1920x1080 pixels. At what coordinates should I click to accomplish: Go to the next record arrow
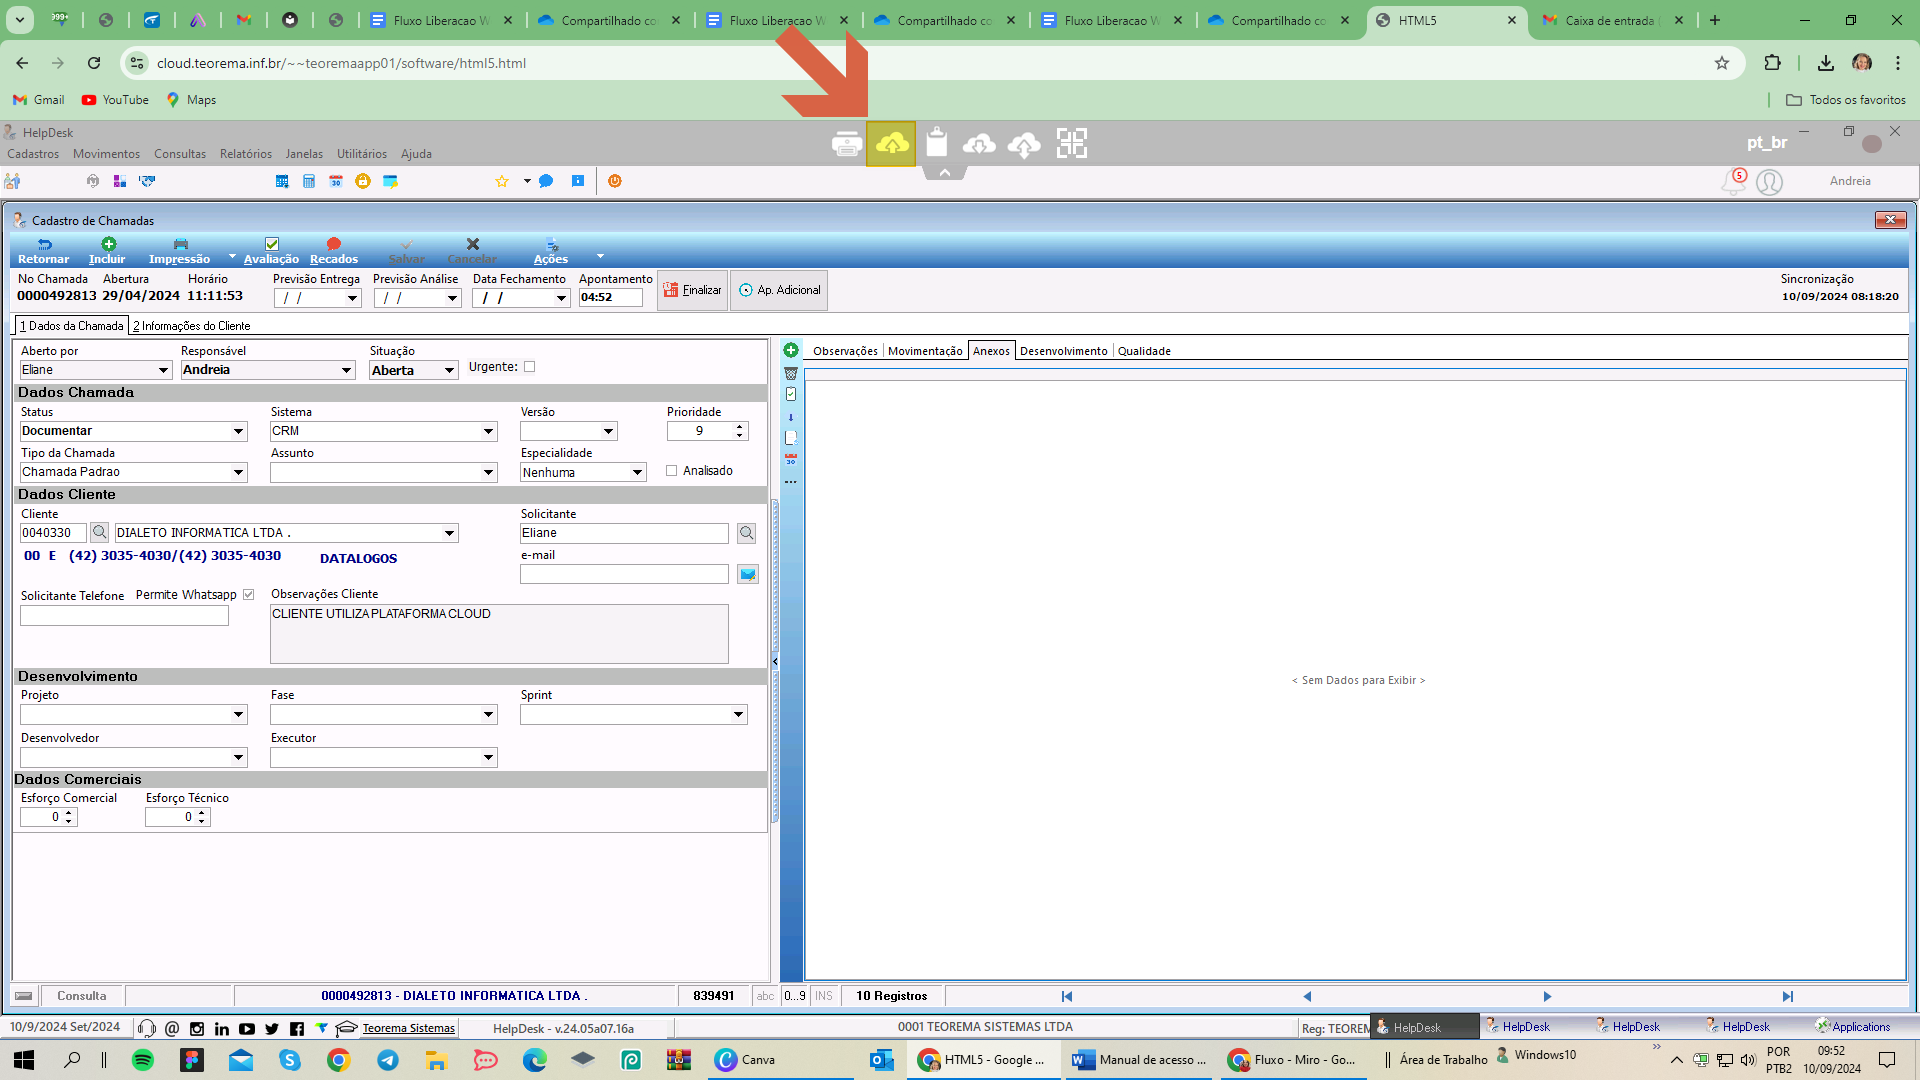coord(1547,997)
